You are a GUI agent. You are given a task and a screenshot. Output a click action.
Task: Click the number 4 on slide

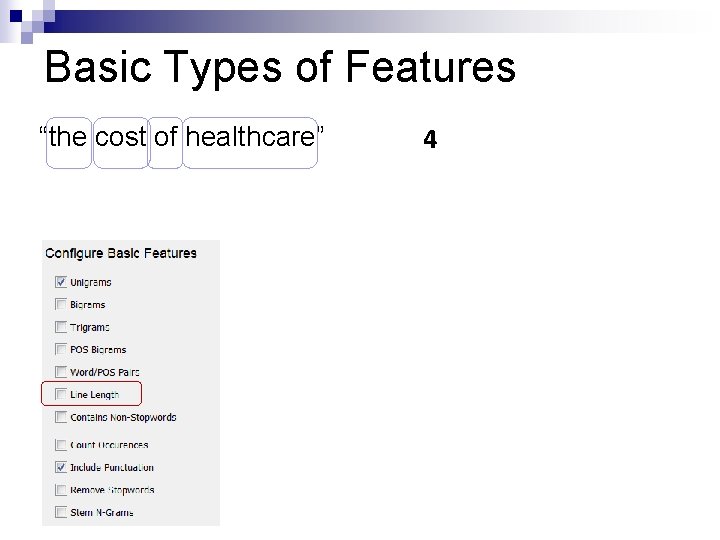(430, 139)
